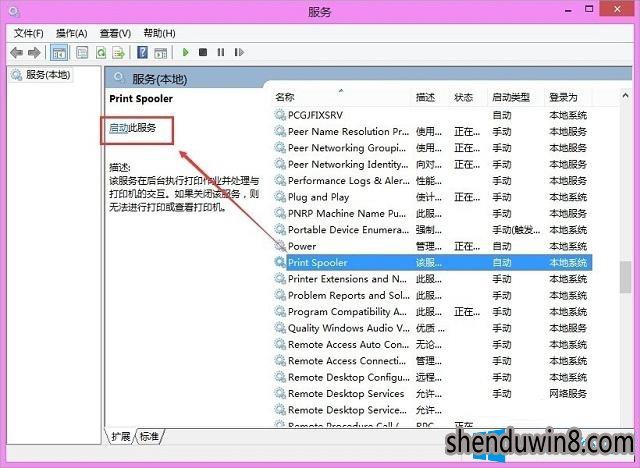The height and width of the screenshot is (468, 640).
Task: Select Remote Access Auto Con... service
Action: [x=433, y=344]
